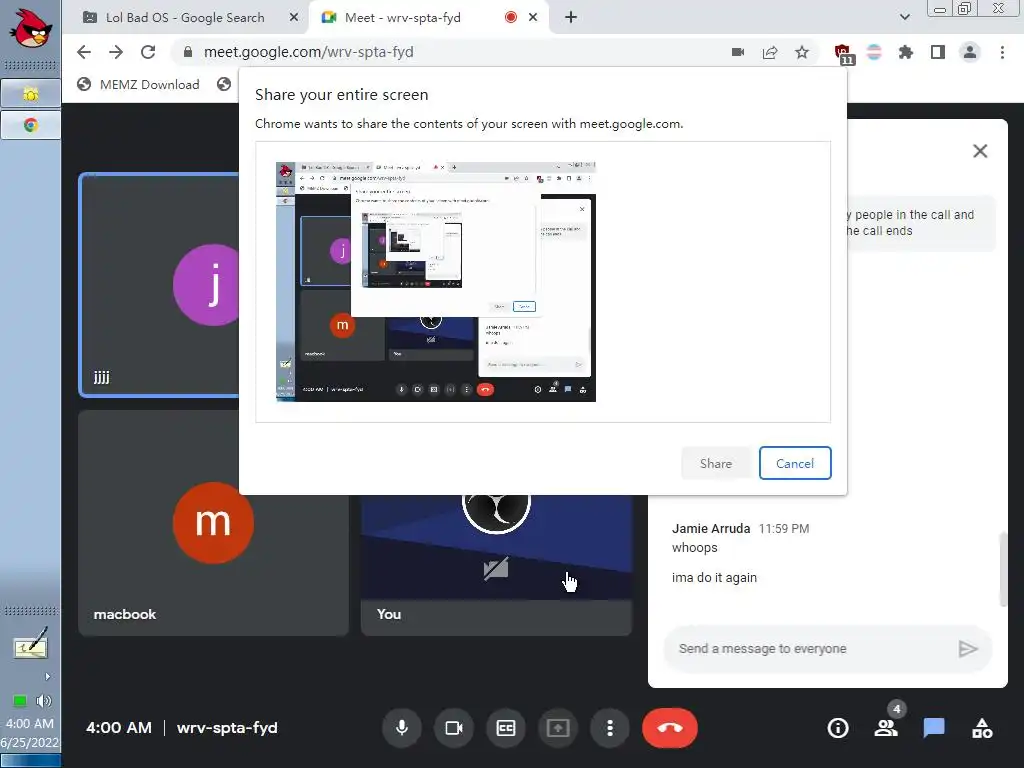Click the Jamie Arruda sender name

click(x=711, y=528)
